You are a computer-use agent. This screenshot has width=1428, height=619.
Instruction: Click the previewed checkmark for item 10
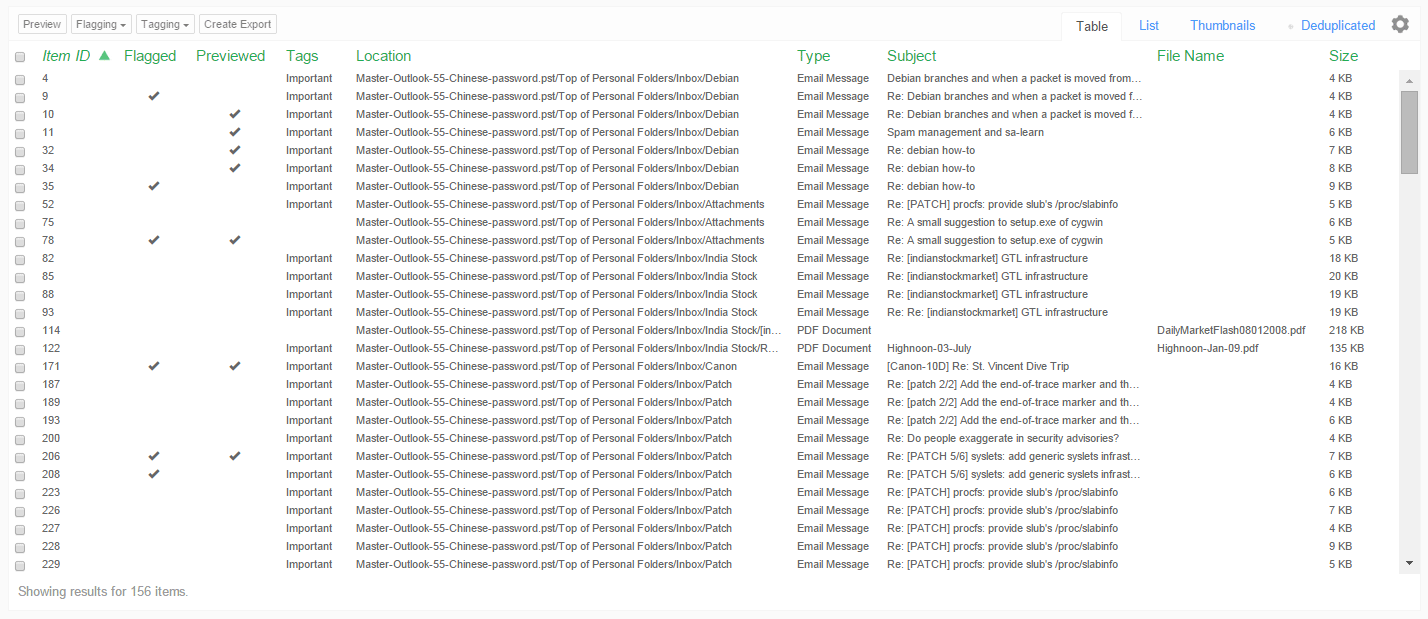coord(235,114)
